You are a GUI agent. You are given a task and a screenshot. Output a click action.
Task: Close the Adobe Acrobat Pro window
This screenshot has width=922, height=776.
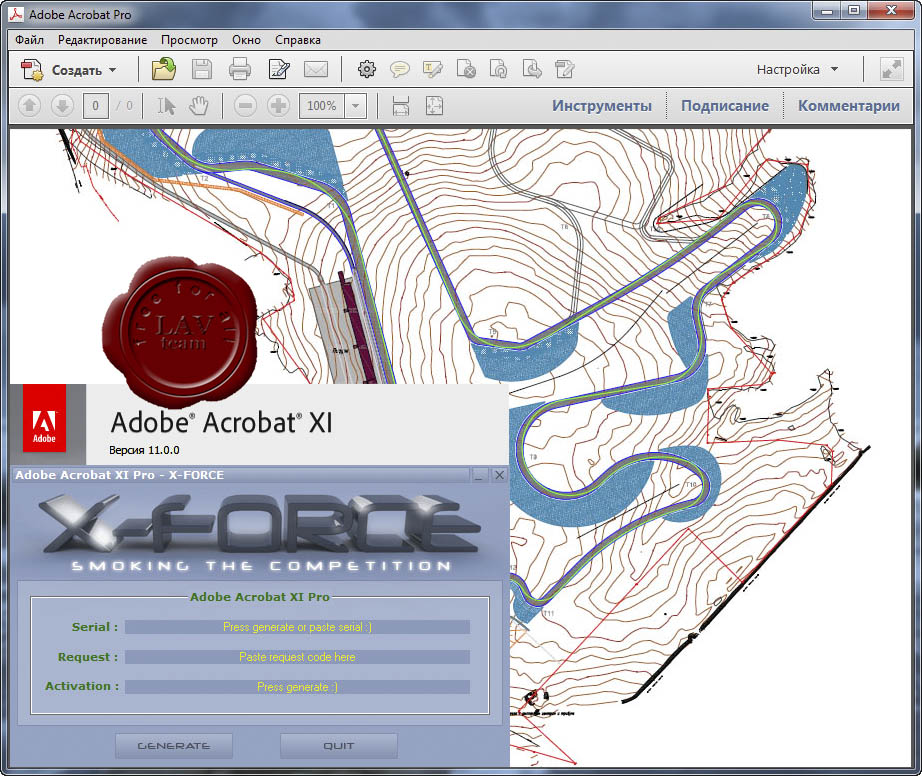[x=891, y=10]
